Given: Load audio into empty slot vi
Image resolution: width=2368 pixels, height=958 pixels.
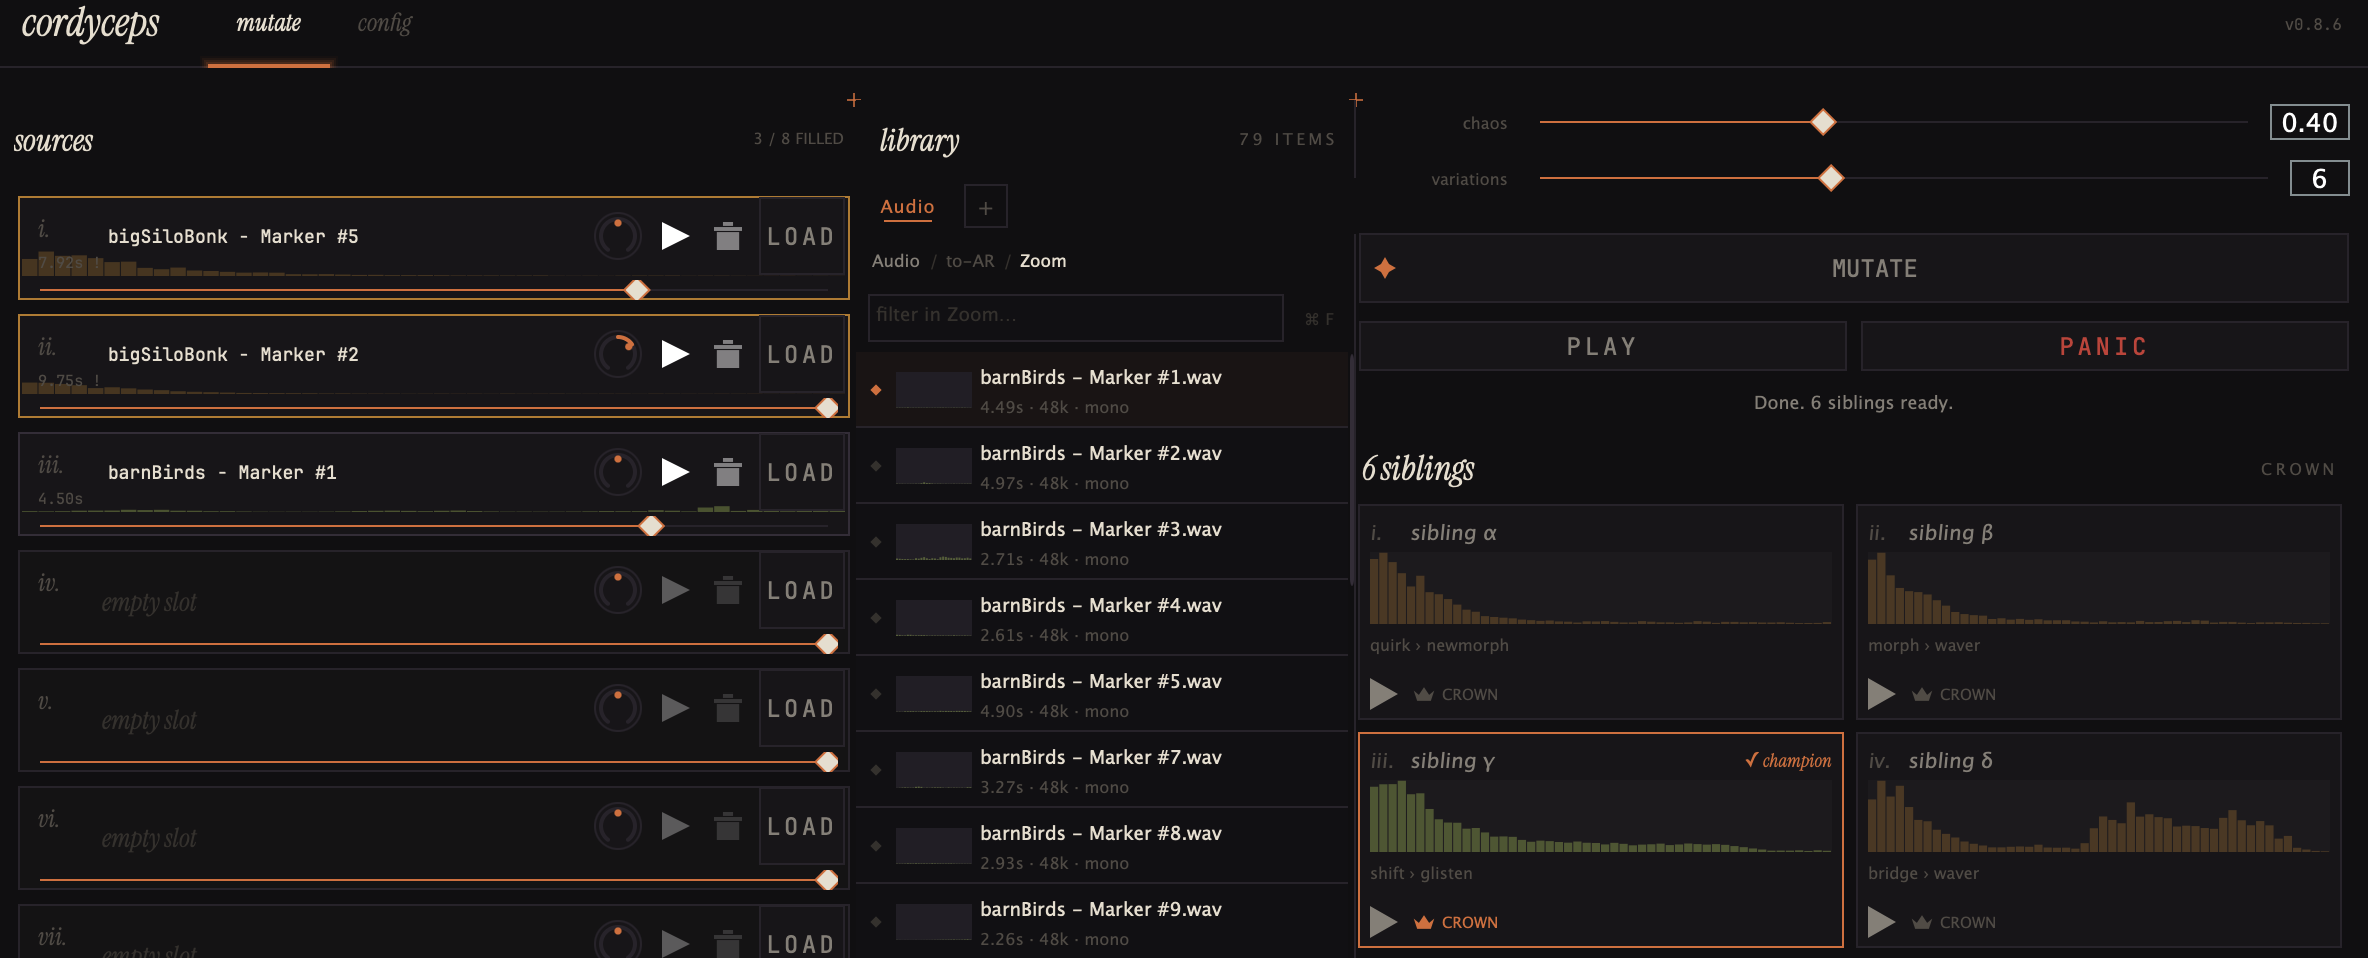Looking at the screenshot, I should [801, 826].
